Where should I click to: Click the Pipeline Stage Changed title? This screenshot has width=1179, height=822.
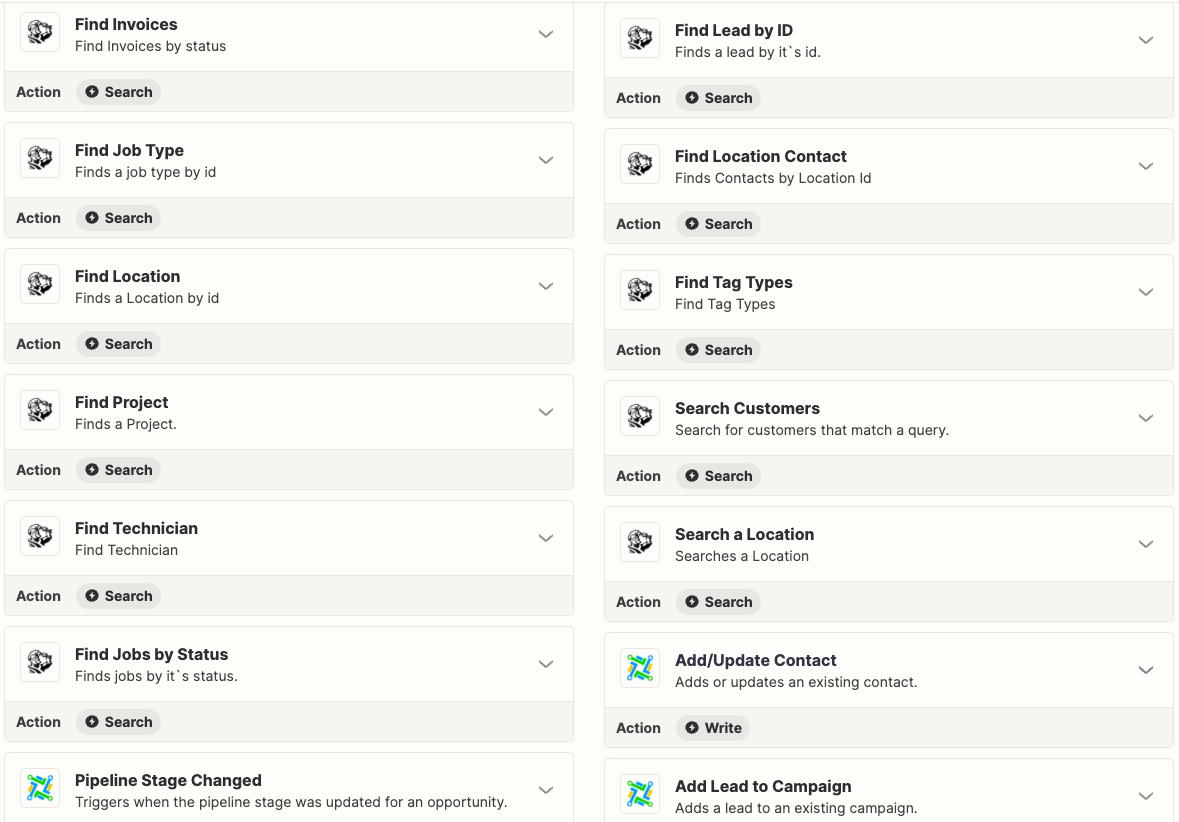click(168, 780)
